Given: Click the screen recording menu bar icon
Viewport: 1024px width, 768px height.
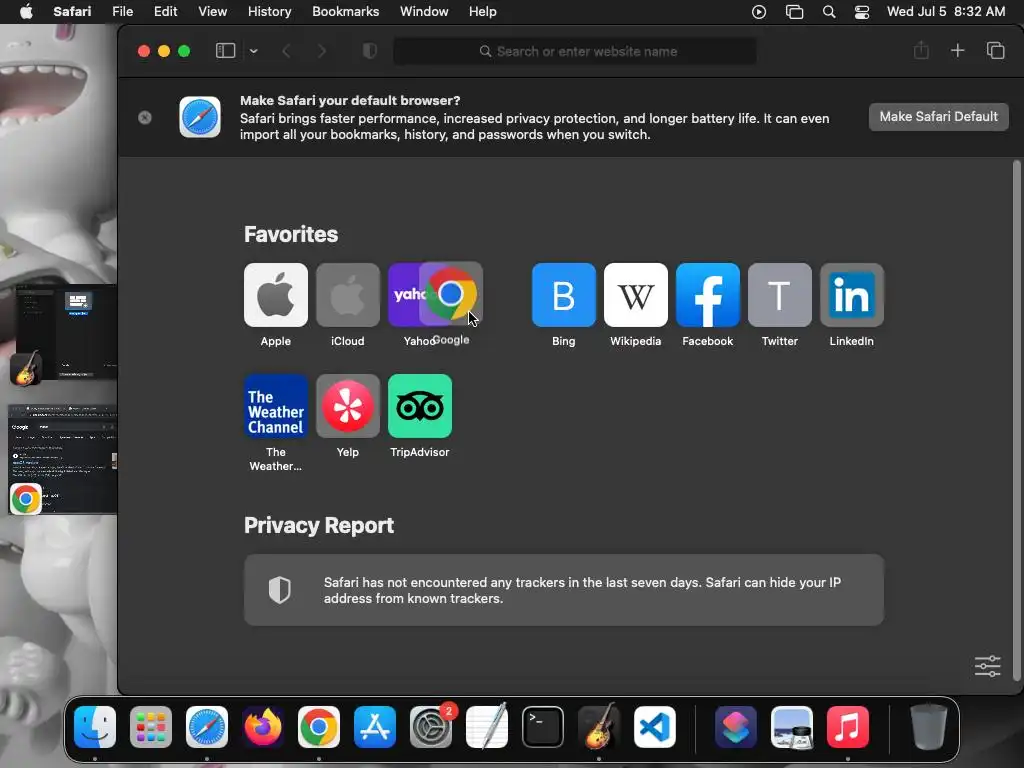Looking at the screenshot, I should [x=759, y=12].
